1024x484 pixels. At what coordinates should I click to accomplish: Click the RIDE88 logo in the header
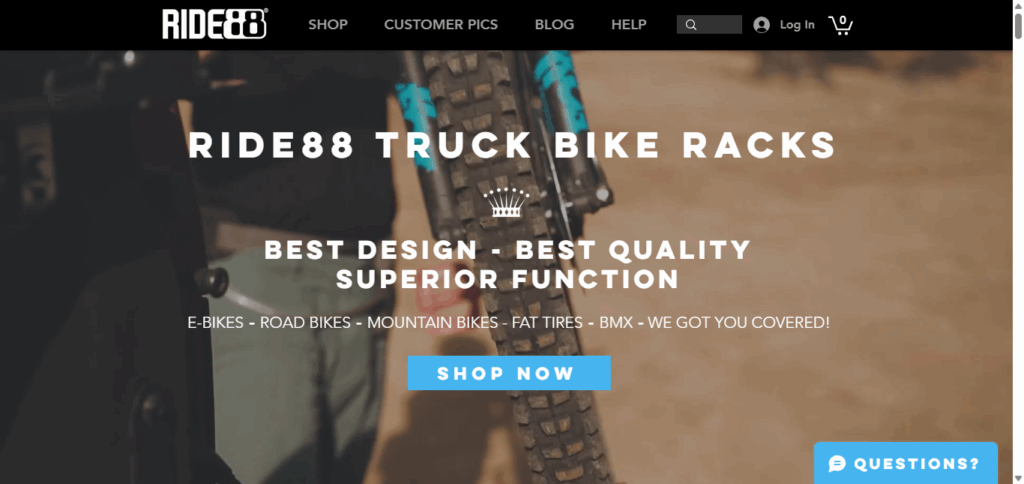tap(215, 24)
